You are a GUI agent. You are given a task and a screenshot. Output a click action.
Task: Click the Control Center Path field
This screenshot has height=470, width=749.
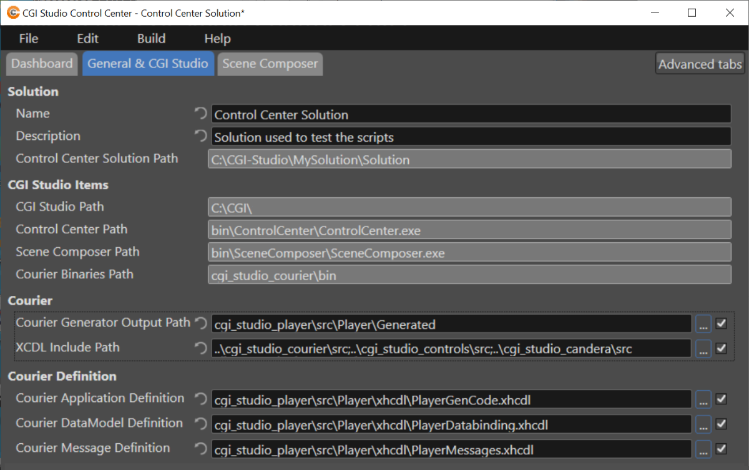pos(470,230)
